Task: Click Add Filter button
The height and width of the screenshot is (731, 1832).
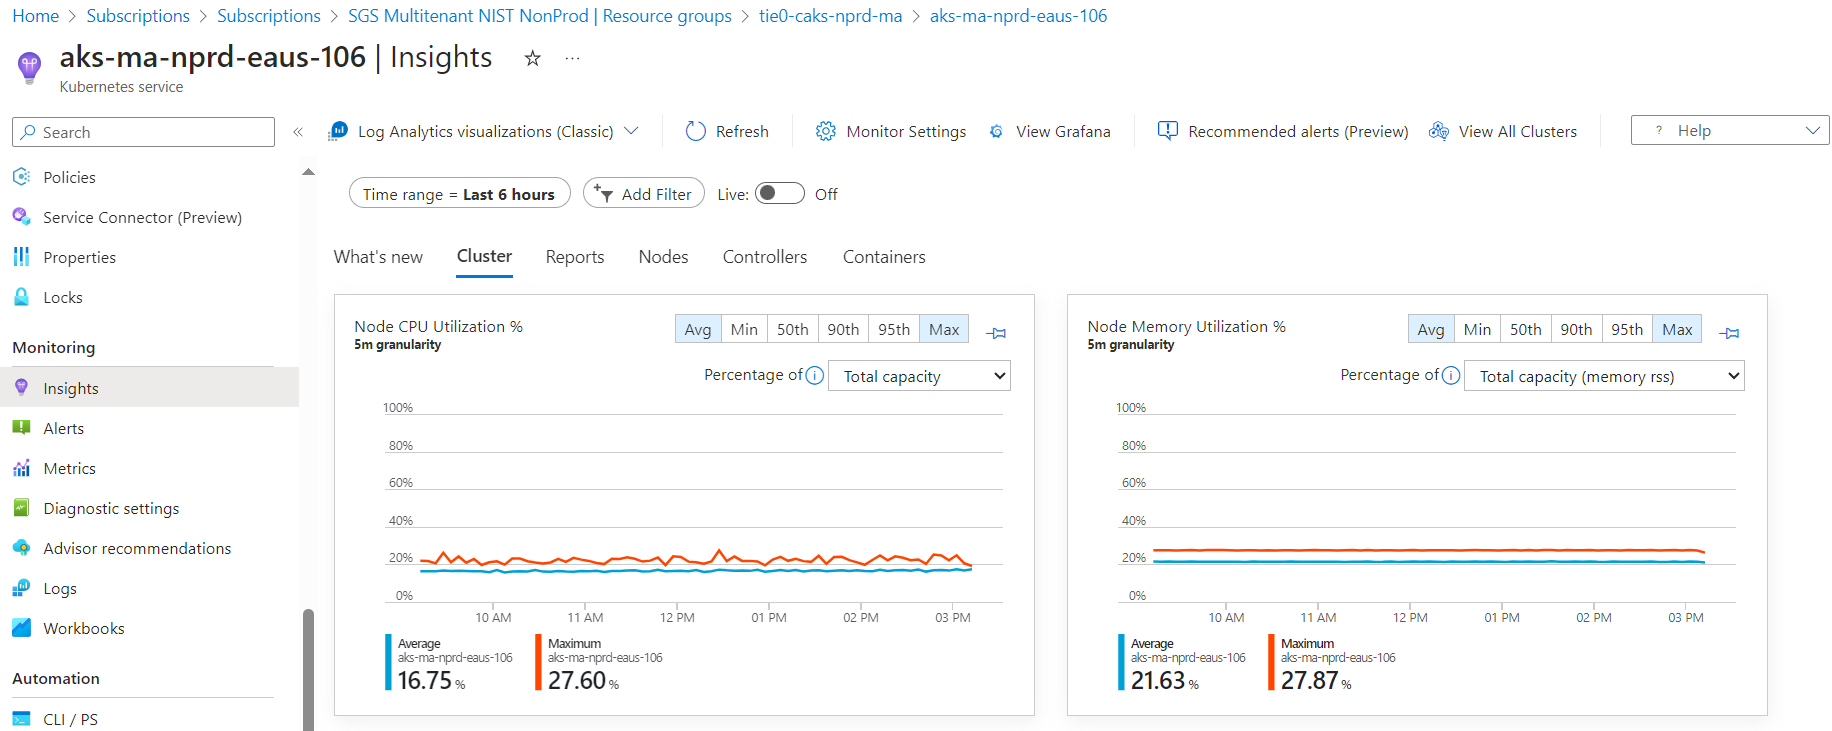Action: (644, 194)
